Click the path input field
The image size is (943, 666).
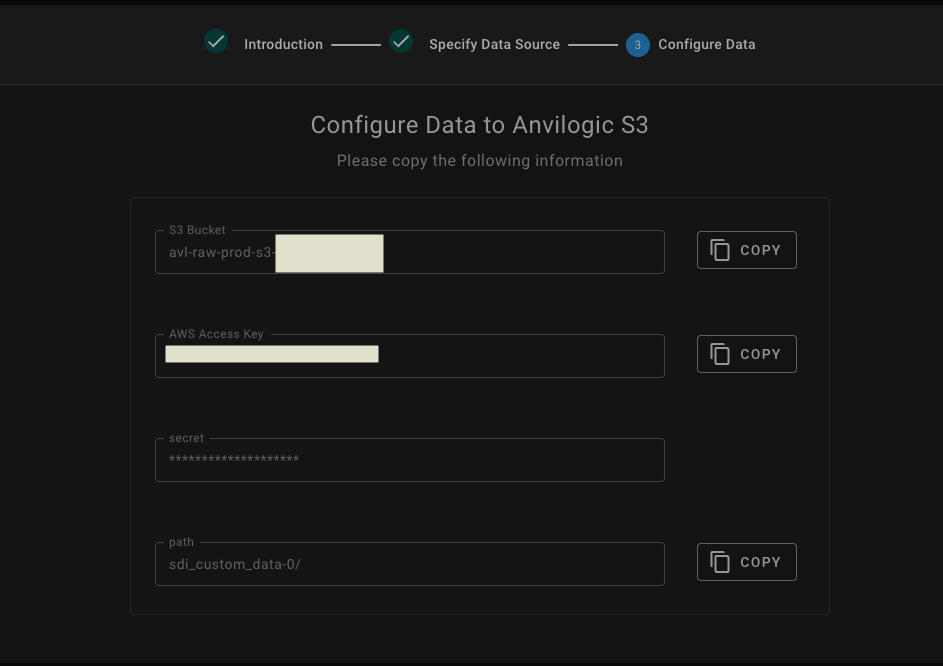[410, 564]
